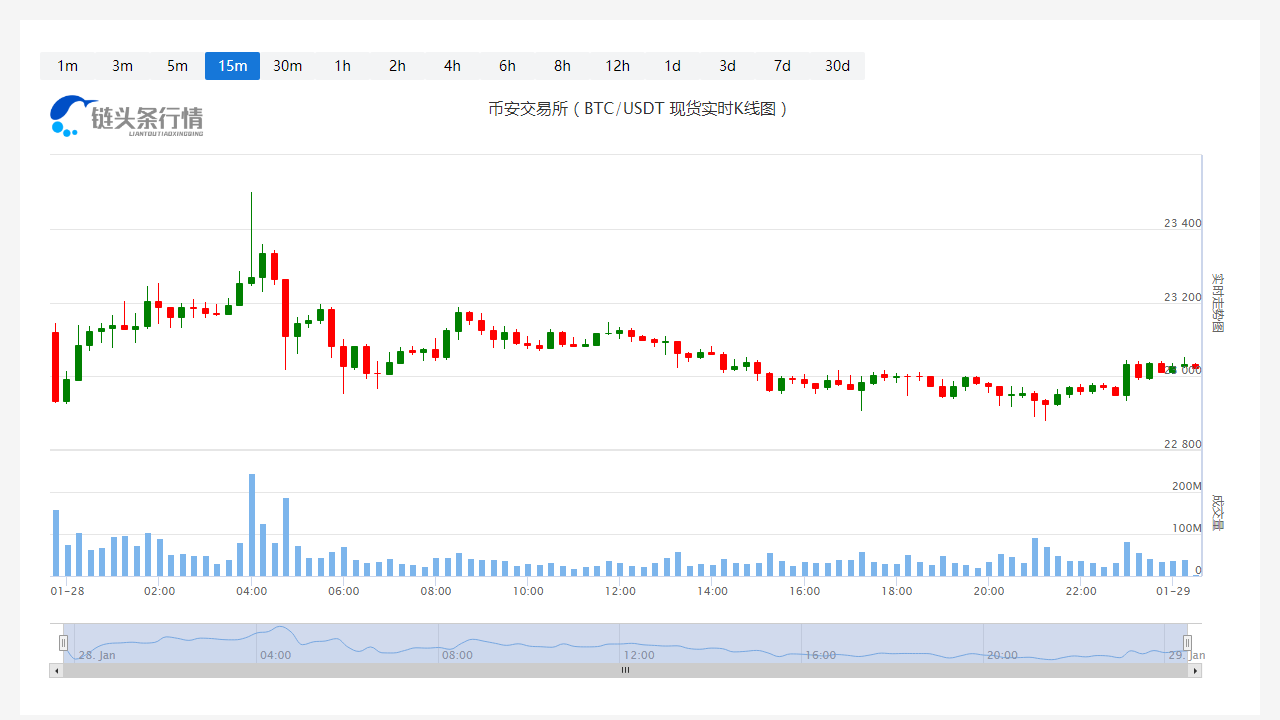Select the 3m interval tab

pyautogui.click(x=122, y=66)
